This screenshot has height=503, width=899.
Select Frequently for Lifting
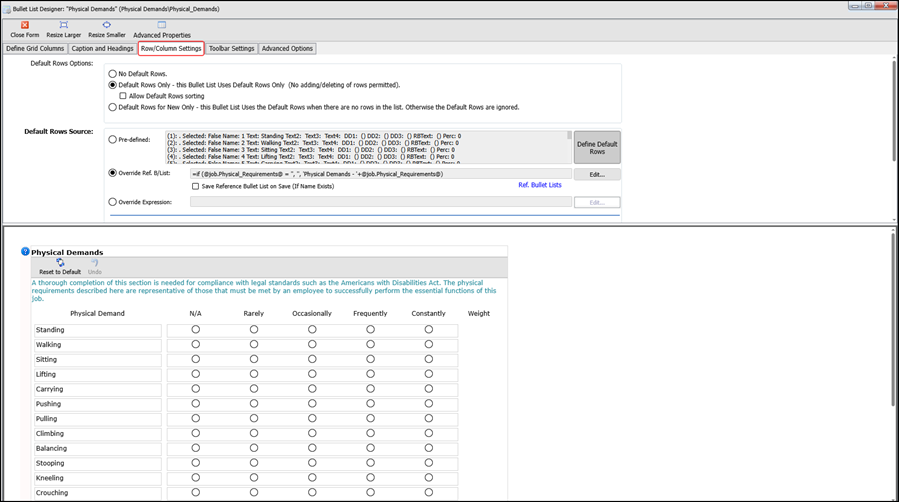click(x=370, y=374)
